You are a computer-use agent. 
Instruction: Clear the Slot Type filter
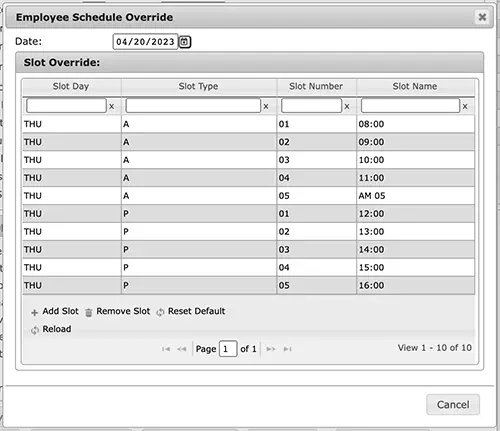[266, 106]
